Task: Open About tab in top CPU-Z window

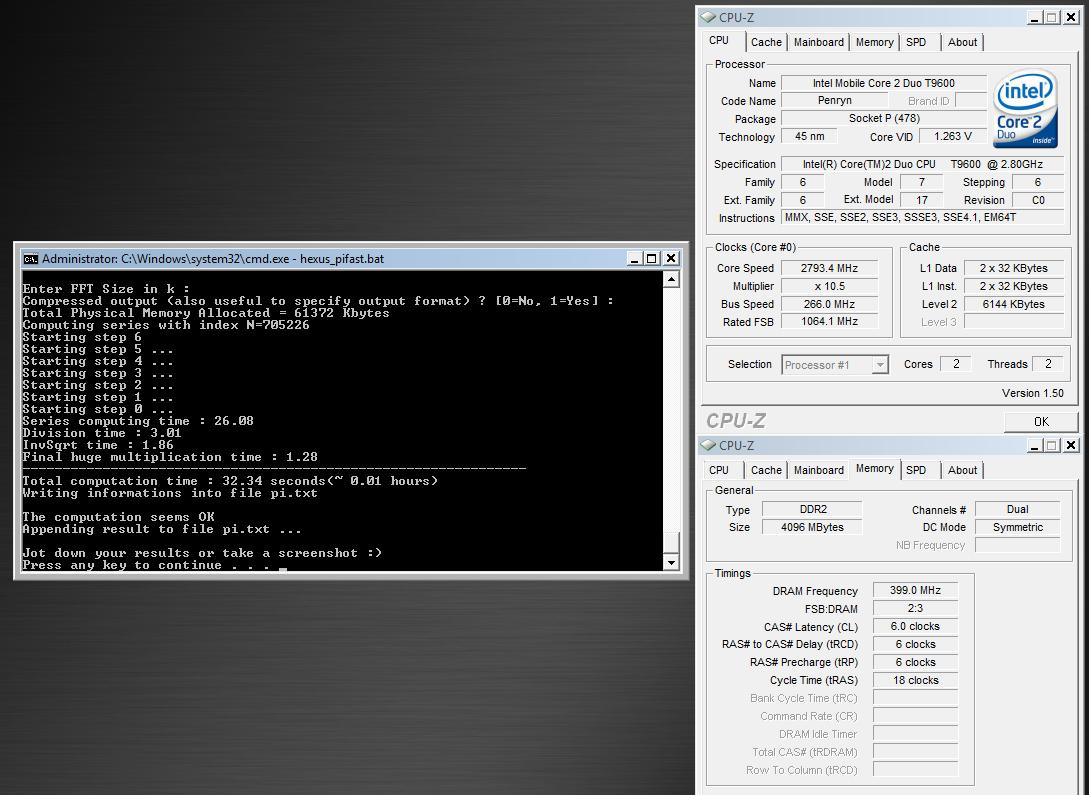Action: (962, 42)
